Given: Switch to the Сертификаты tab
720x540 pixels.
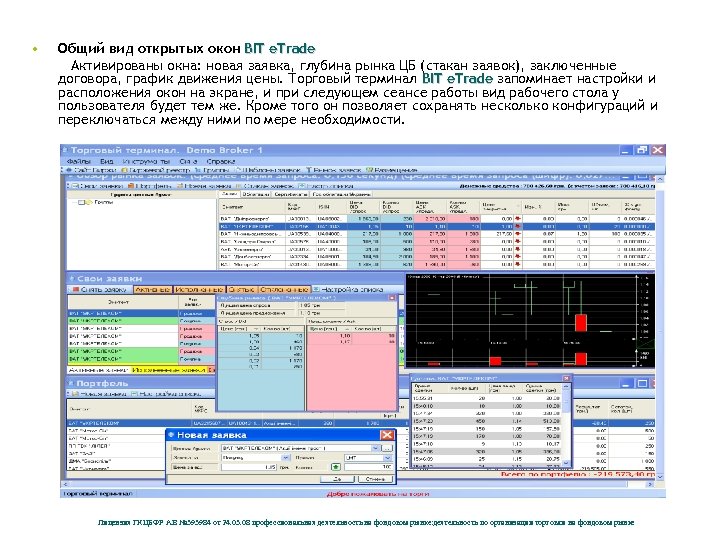Looking at the screenshot, I should (x=291, y=194).
